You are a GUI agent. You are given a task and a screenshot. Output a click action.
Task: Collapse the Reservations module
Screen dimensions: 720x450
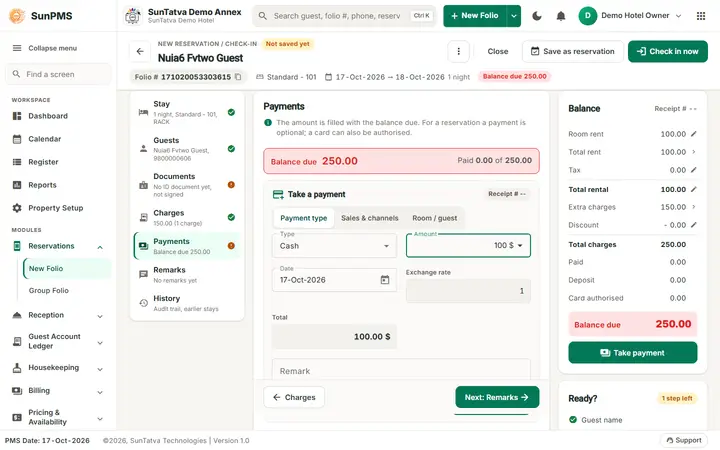[x=100, y=247]
